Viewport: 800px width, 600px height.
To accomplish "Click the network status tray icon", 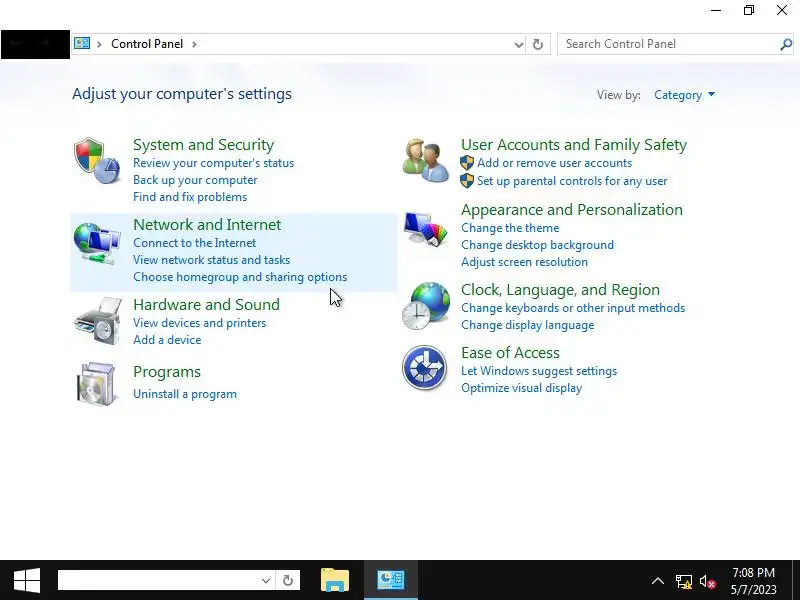I will pos(684,581).
